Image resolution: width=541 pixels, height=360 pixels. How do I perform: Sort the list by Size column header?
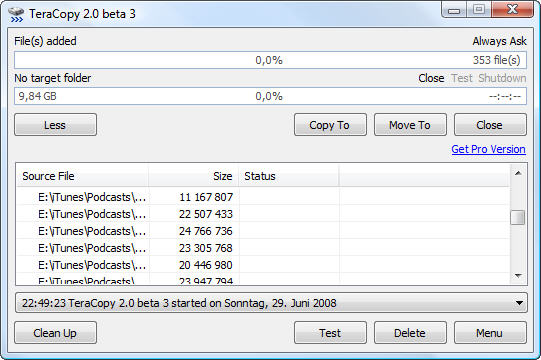click(193, 176)
